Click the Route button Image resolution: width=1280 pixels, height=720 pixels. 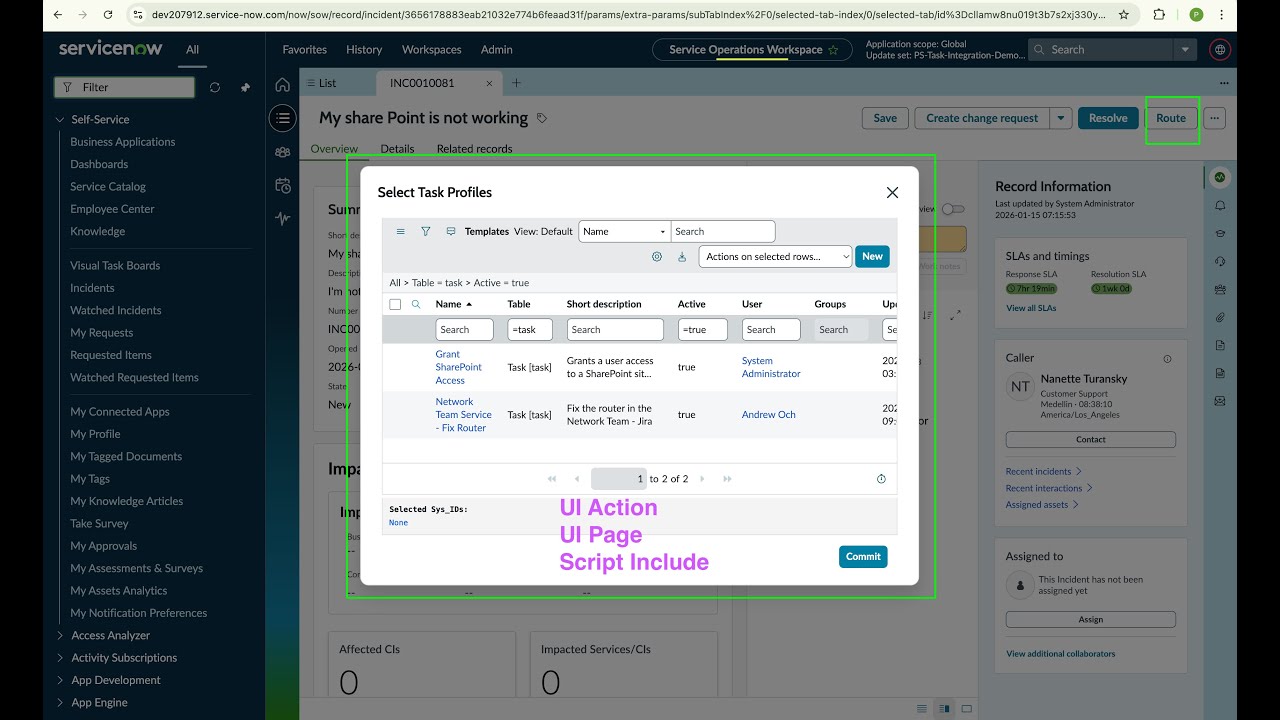(x=1171, y=118)
